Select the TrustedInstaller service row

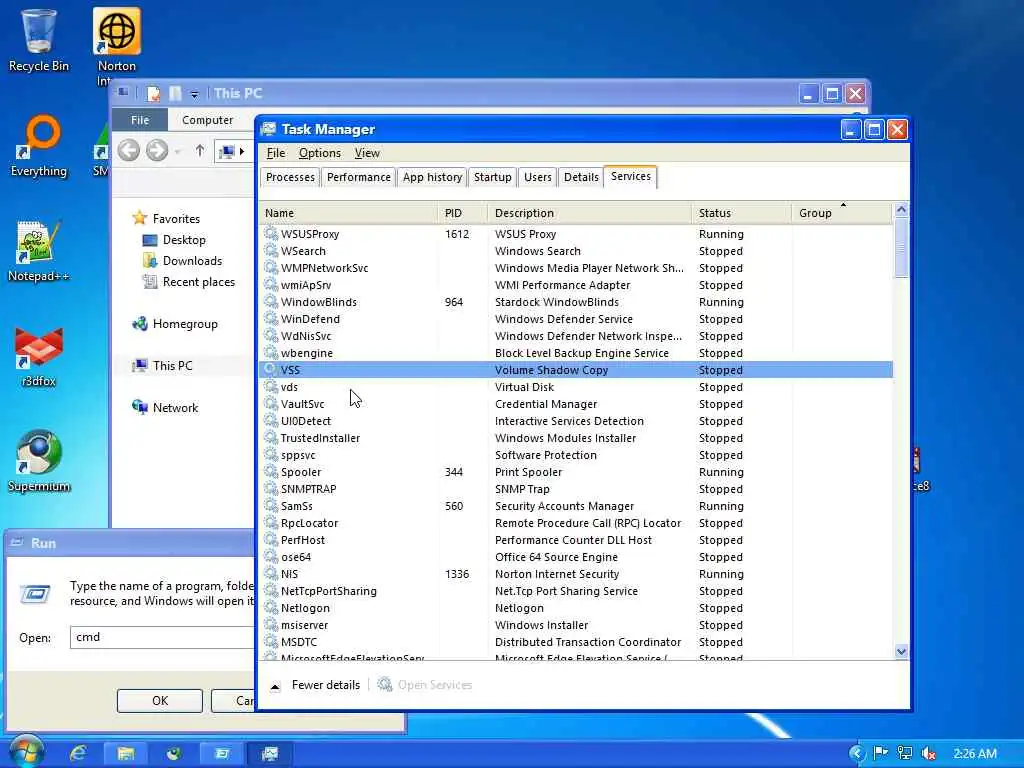(x=576, y=438)
